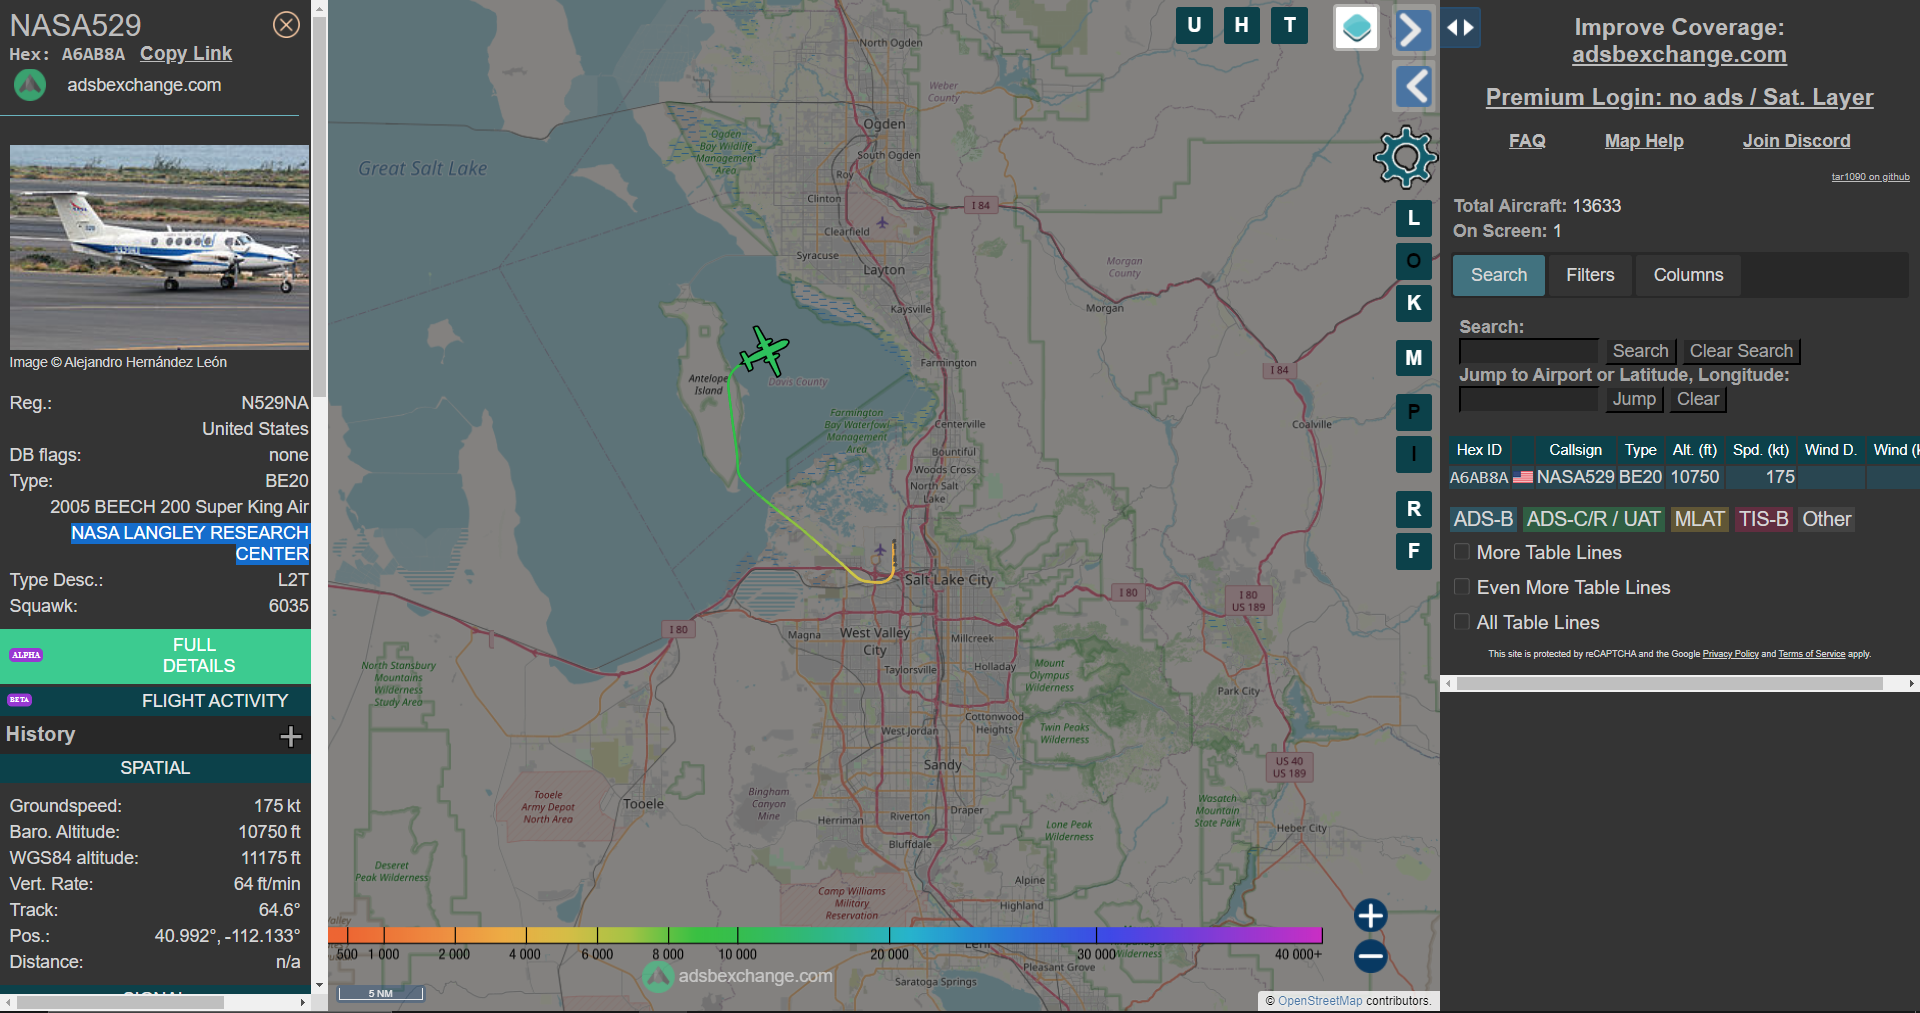Click the right chevron arrow on map
This screenshot has width=1920, height=1013.
(1412, 29)
